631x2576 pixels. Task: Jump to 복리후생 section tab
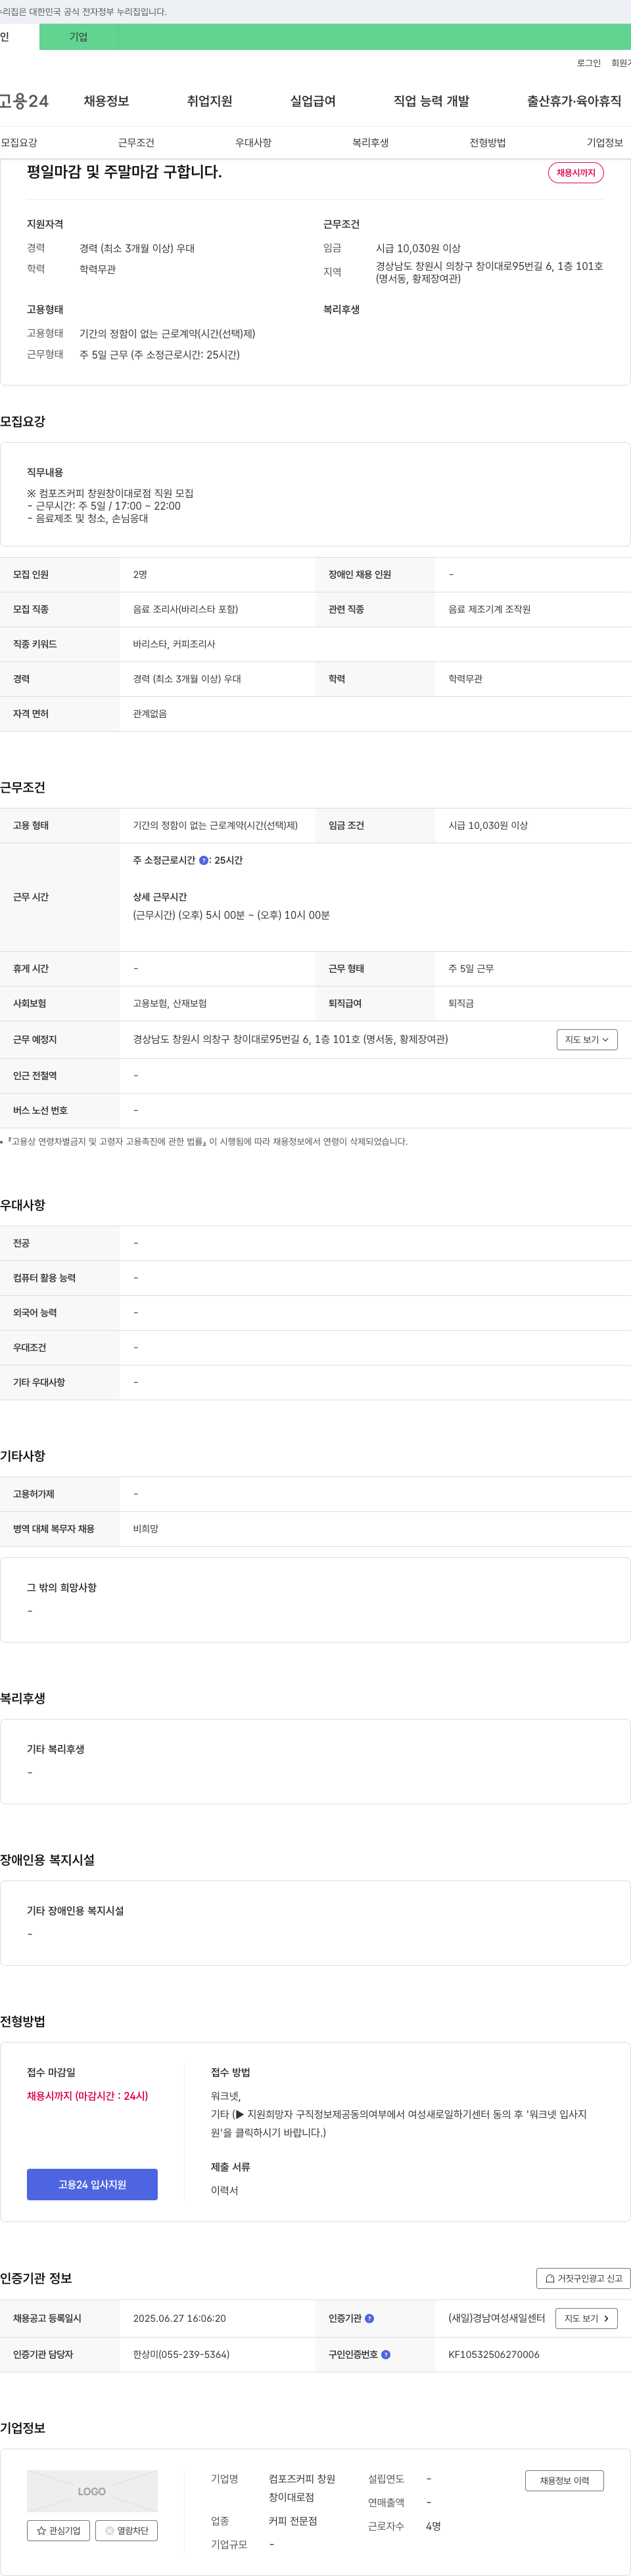[x=370, y=143]
